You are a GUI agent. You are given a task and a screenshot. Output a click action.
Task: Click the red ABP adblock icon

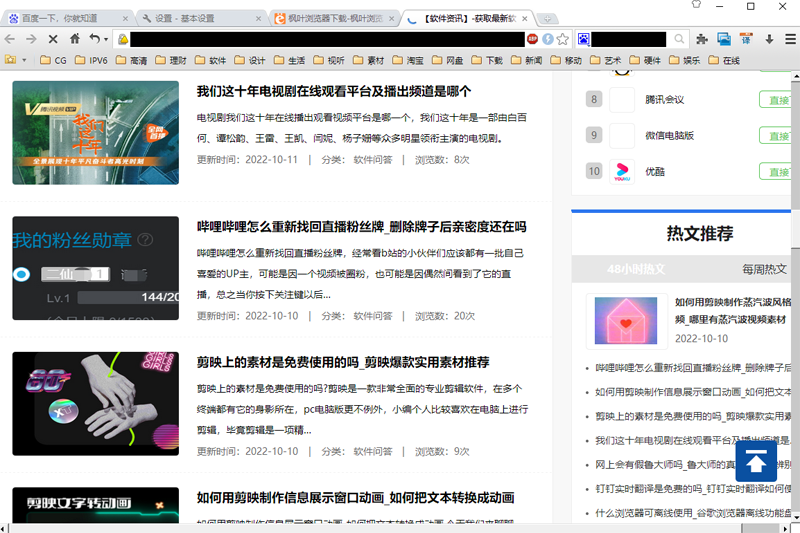532,39
